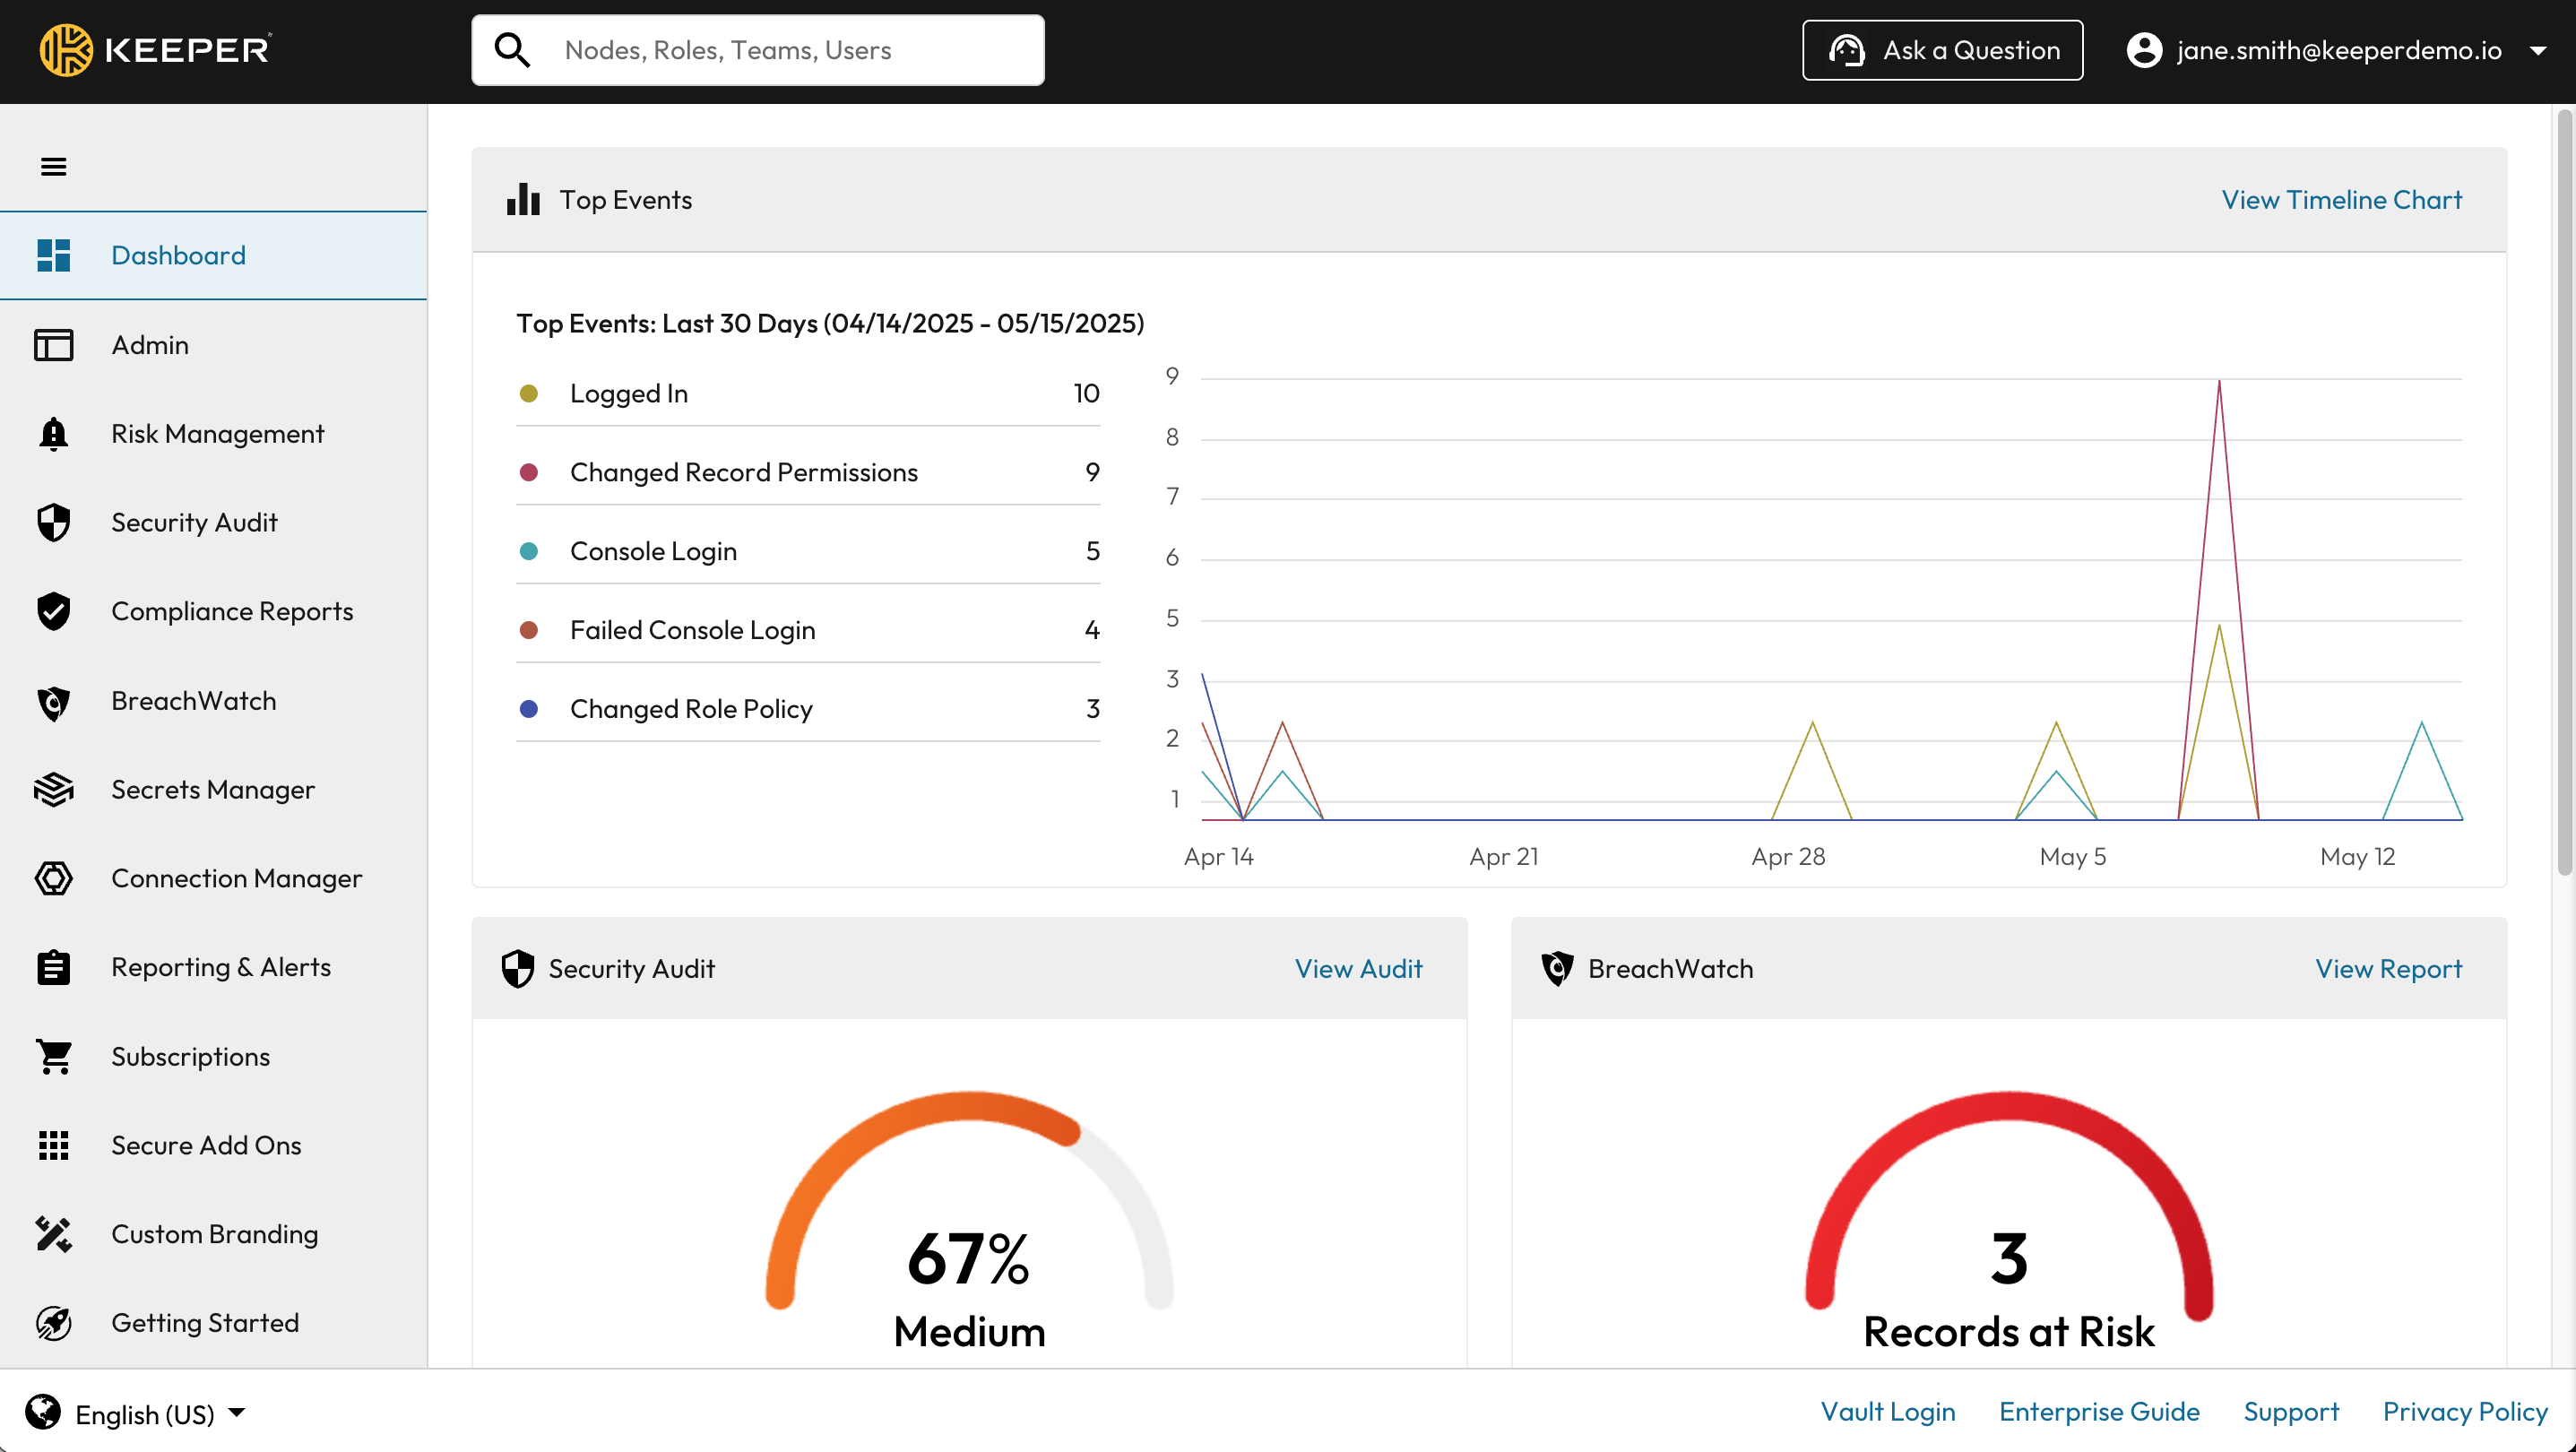Image resolution: width=2576 pixels, height=1452 pixels.
Task: Click the Connection Manager hexagon icon
Action: tap(54, 879)
